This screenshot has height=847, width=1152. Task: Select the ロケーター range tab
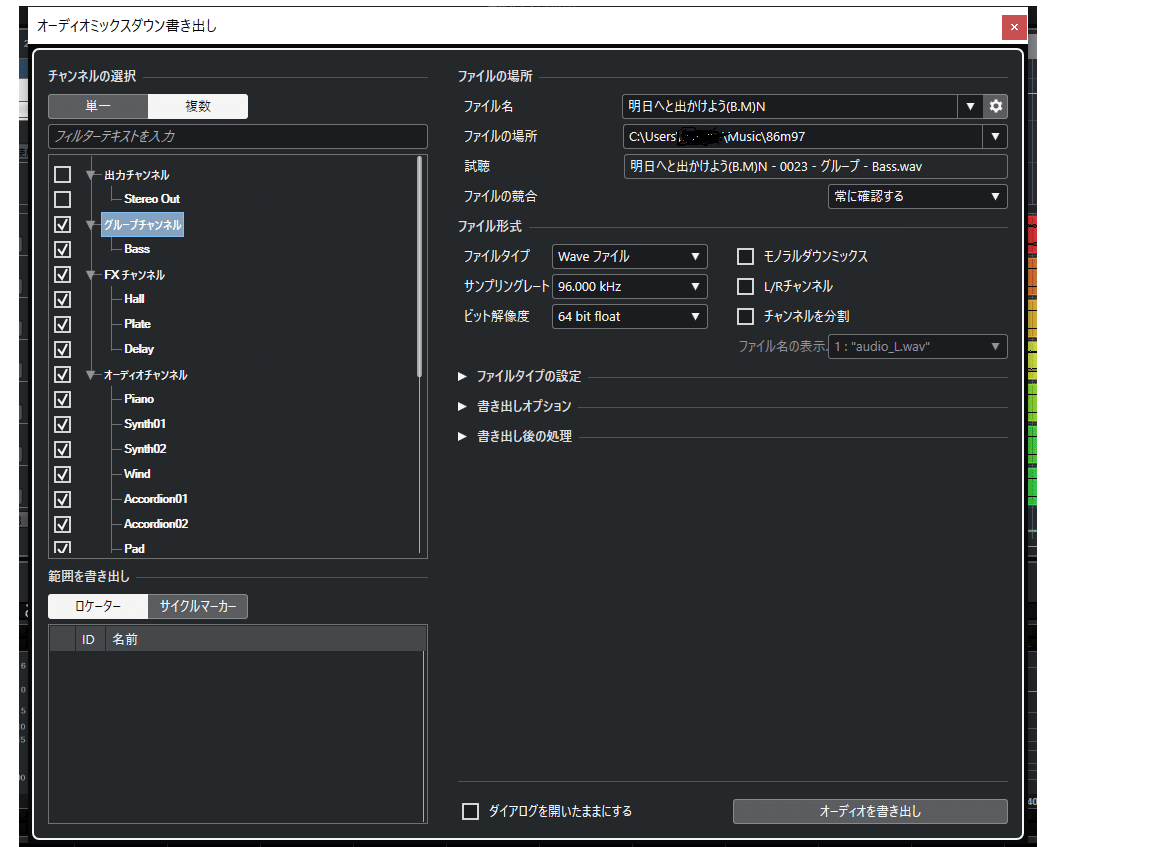point(98,607)
